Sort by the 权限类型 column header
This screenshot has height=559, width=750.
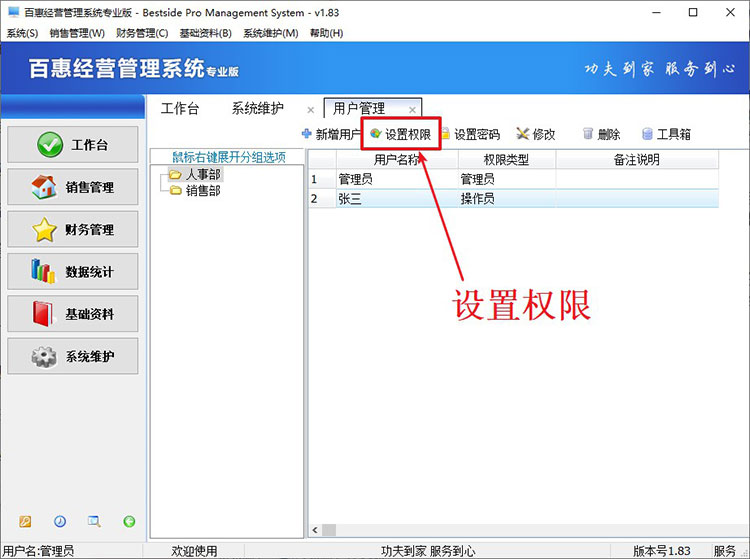pyautogui.click(x=507, y=160)
